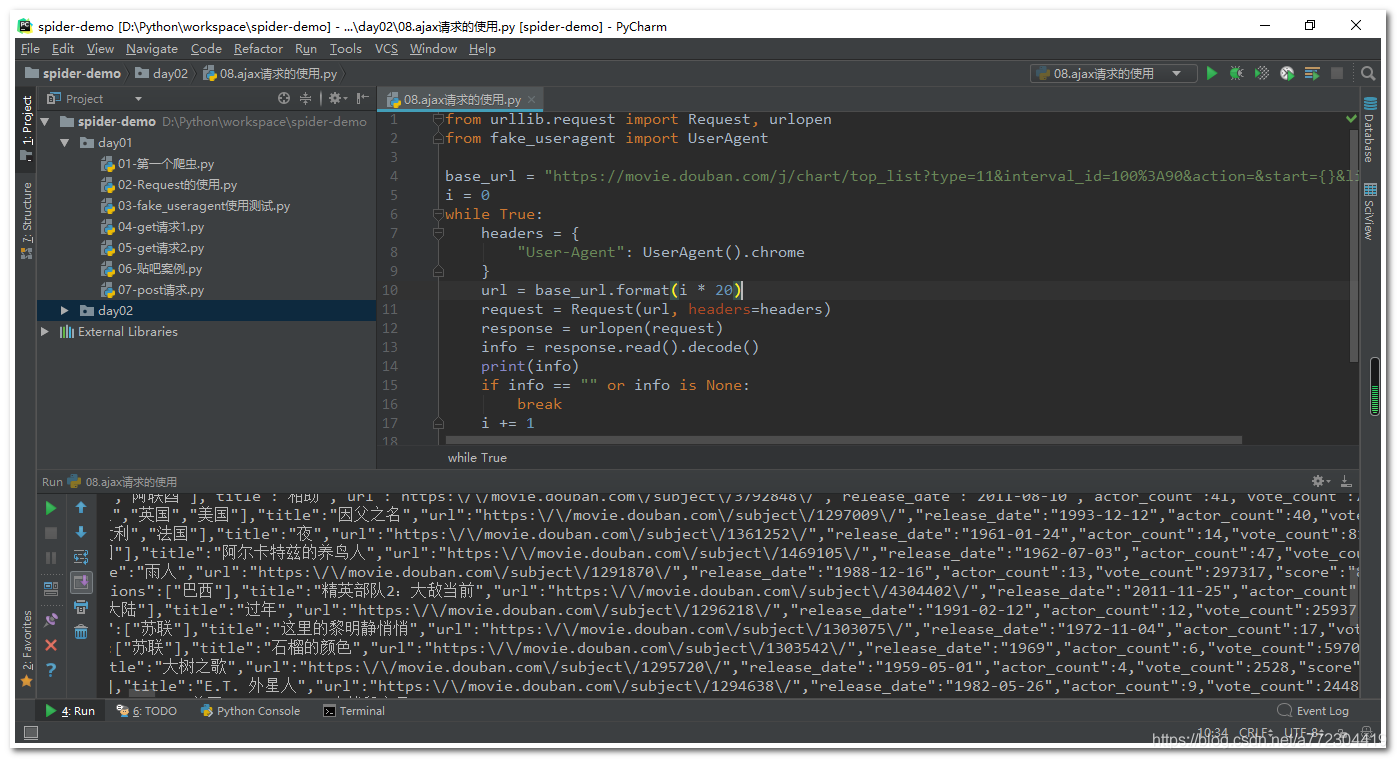Open Navigate menu

pos(152,48)
